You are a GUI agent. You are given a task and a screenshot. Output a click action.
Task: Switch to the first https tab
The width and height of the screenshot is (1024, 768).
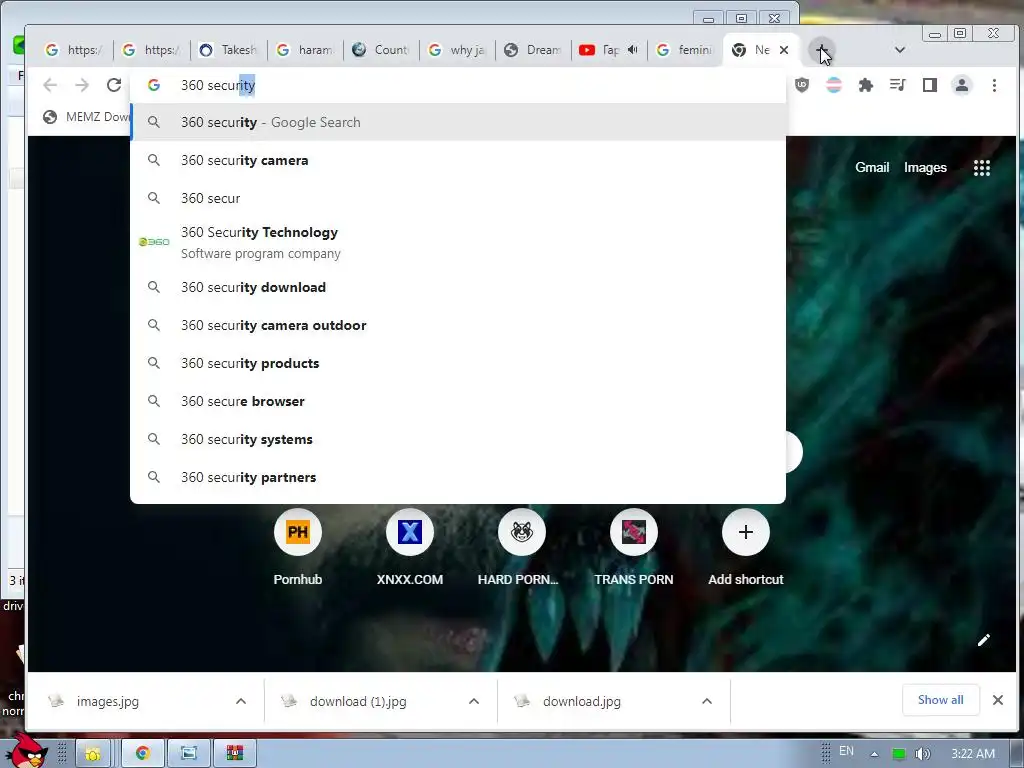coord(74,50)
